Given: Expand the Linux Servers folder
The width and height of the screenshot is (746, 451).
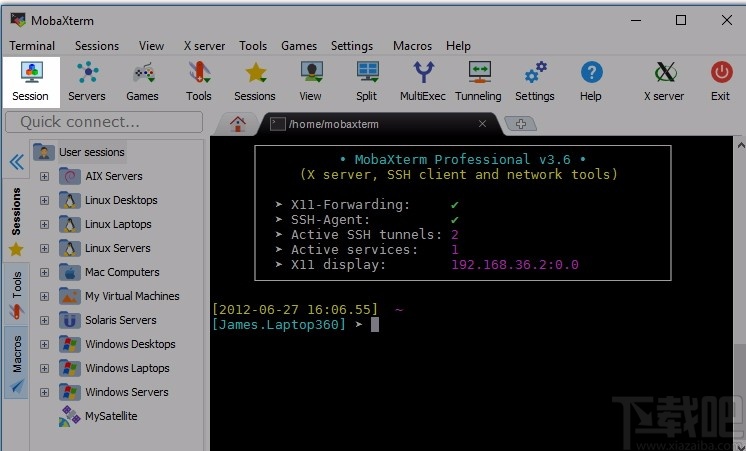Looking at the screenshot, I should 44,248.
